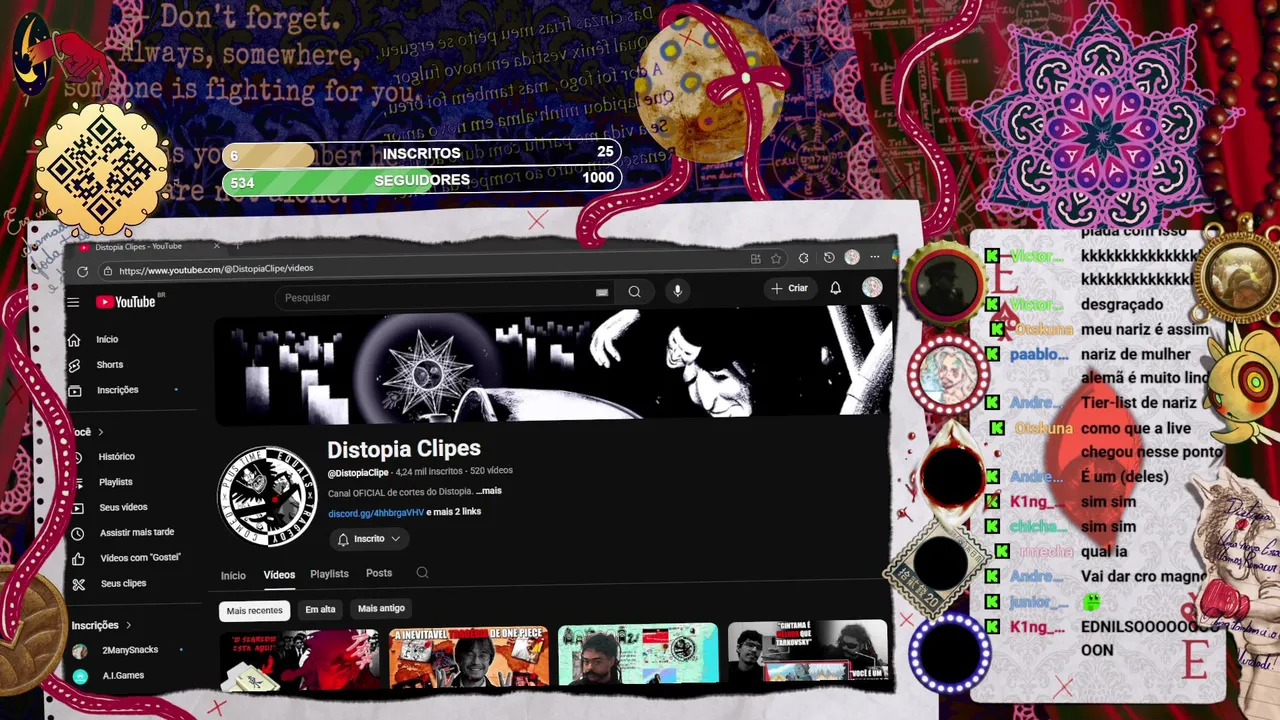Click the "4,24 mil inscritos" count
This screenshot has width=1280, height=720.
point(429,471)
